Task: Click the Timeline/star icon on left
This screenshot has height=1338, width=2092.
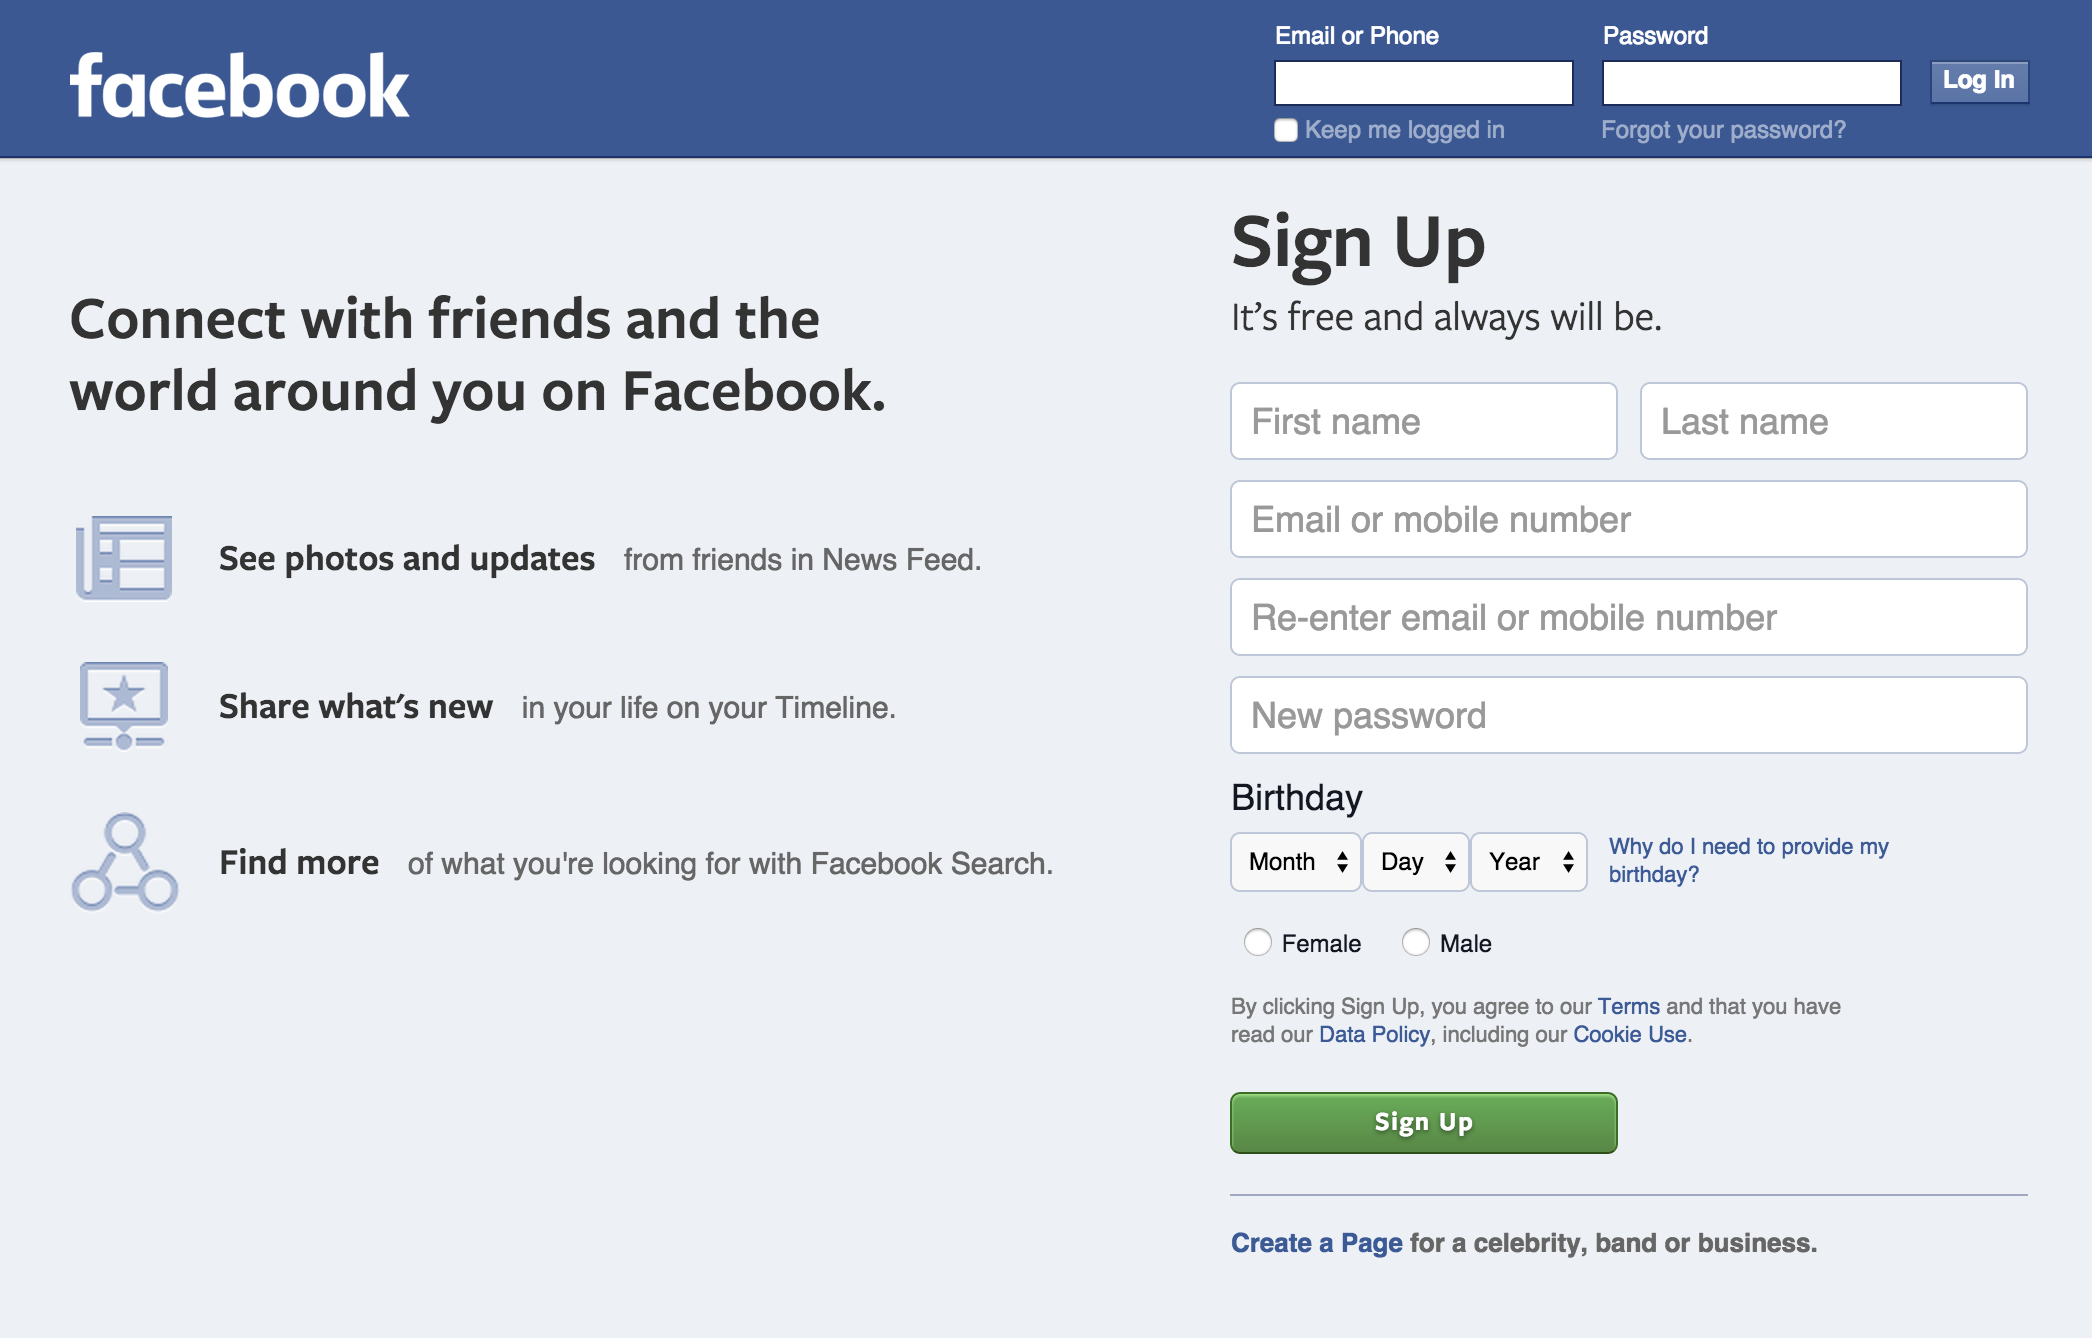Action: point(124,706)
